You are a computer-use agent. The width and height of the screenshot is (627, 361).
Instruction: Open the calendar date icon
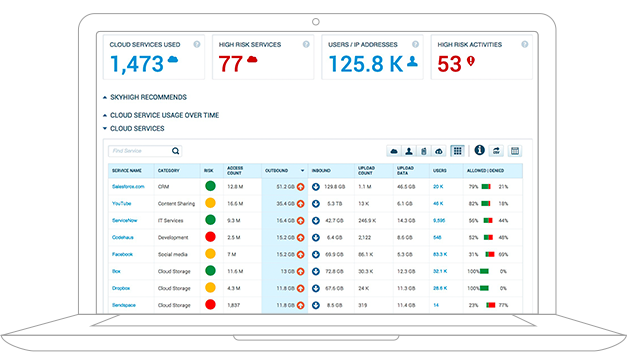click(x=515, y=151)
